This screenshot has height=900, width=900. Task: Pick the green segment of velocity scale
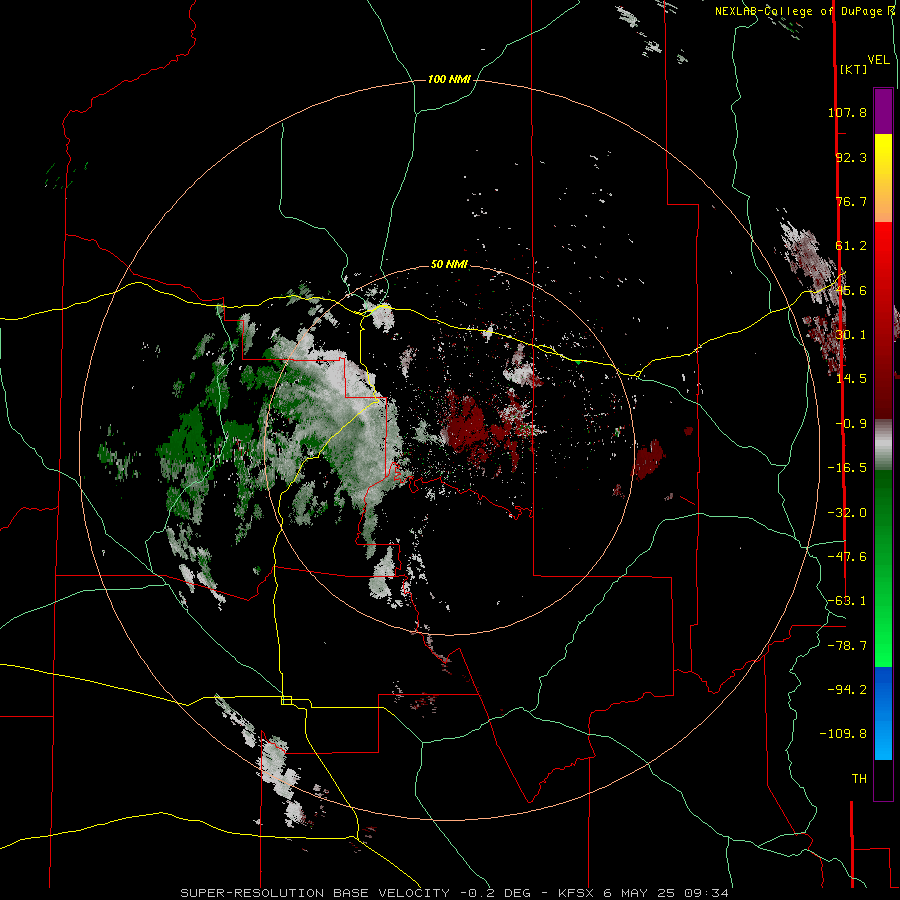tap(883, 568)
